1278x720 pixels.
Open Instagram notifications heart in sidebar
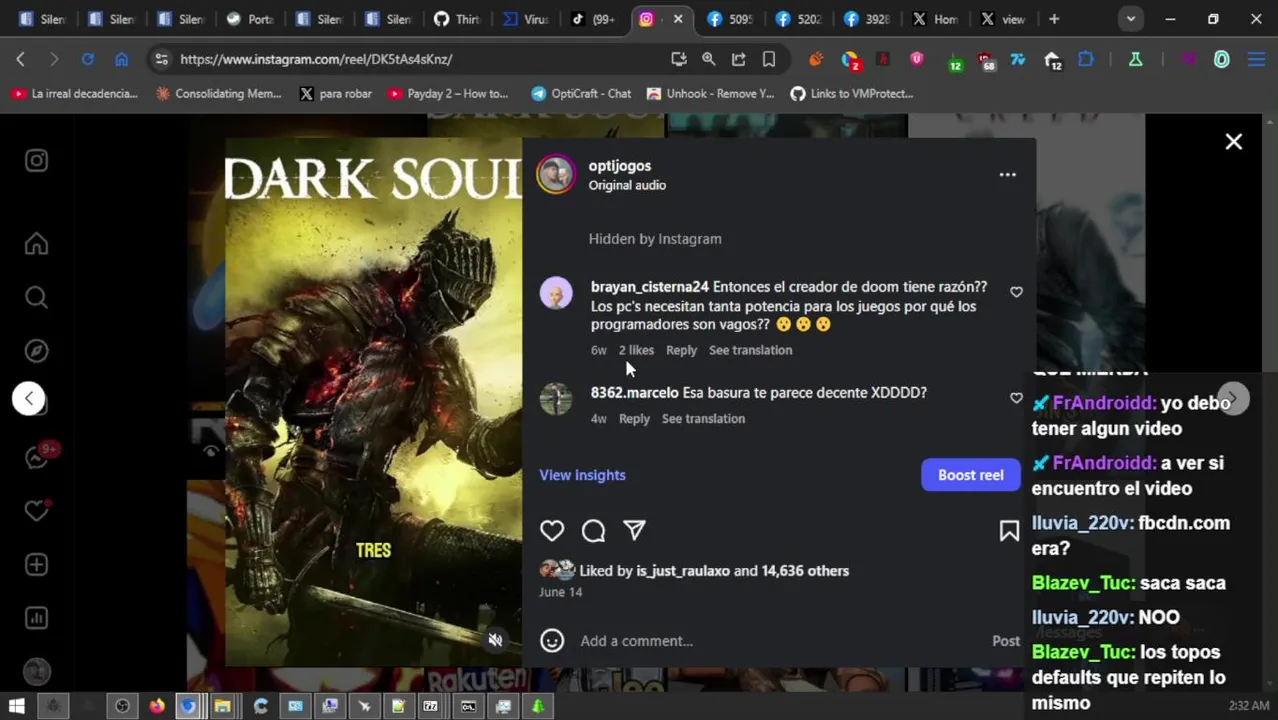36,510
